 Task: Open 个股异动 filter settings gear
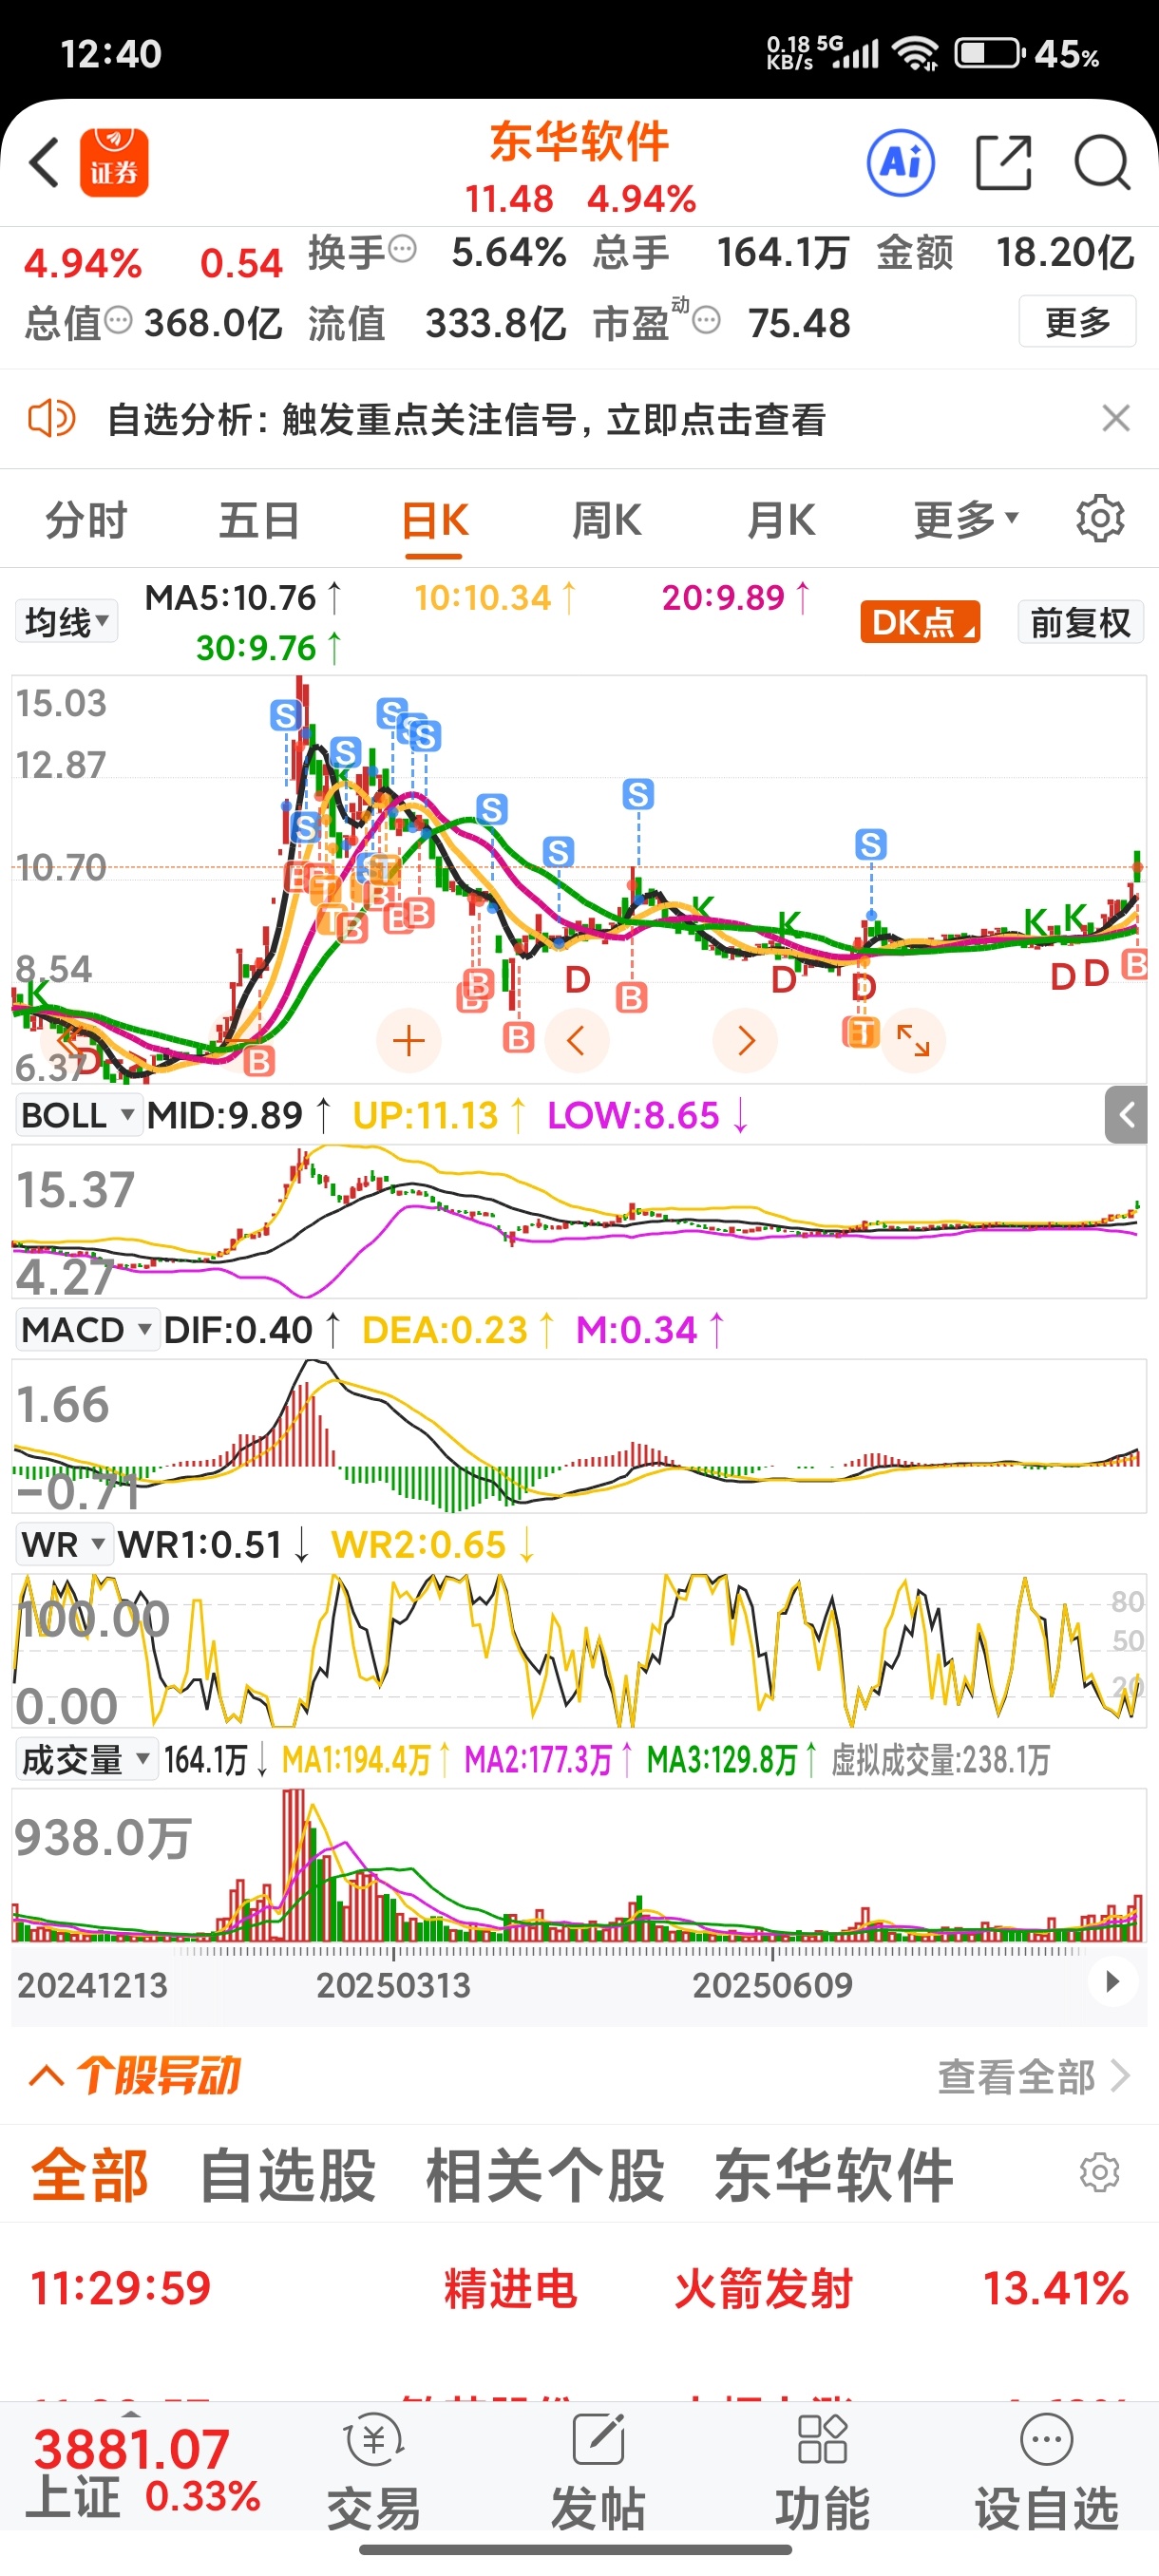(x=1100, y=2173)
